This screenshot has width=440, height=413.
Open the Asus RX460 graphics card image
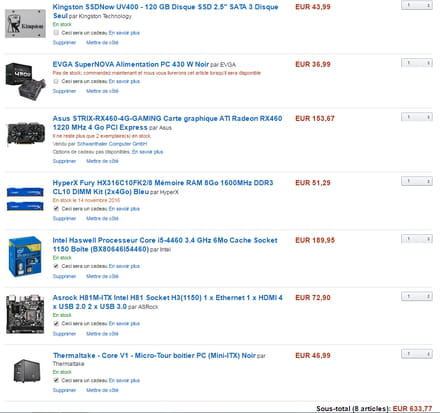(x=26, y=134)
